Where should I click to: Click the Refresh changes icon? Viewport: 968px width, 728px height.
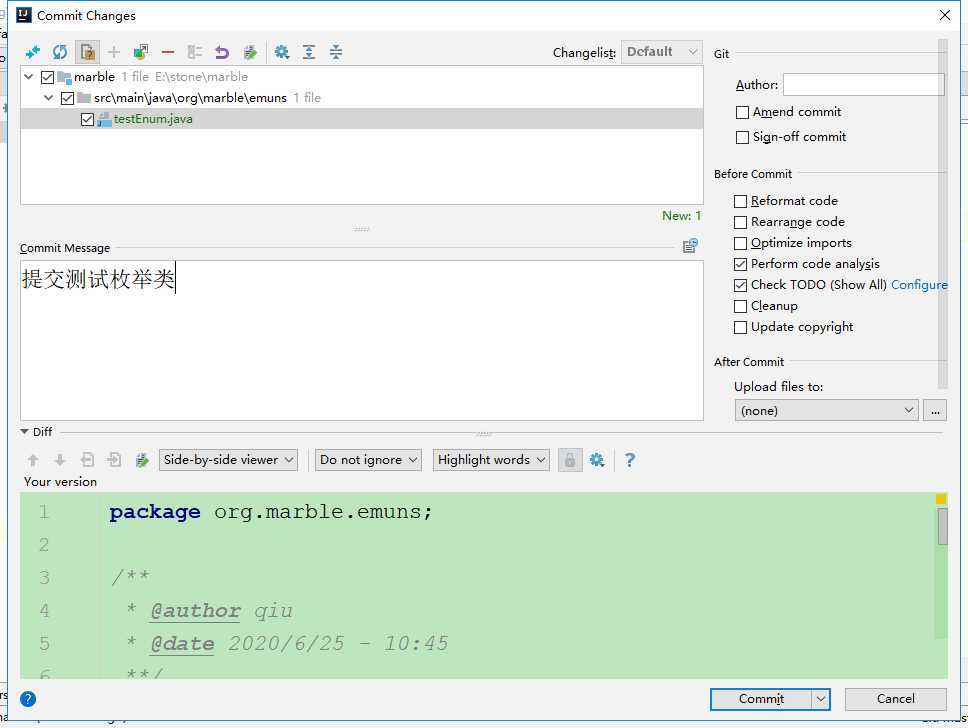click(x=60, y=52)
